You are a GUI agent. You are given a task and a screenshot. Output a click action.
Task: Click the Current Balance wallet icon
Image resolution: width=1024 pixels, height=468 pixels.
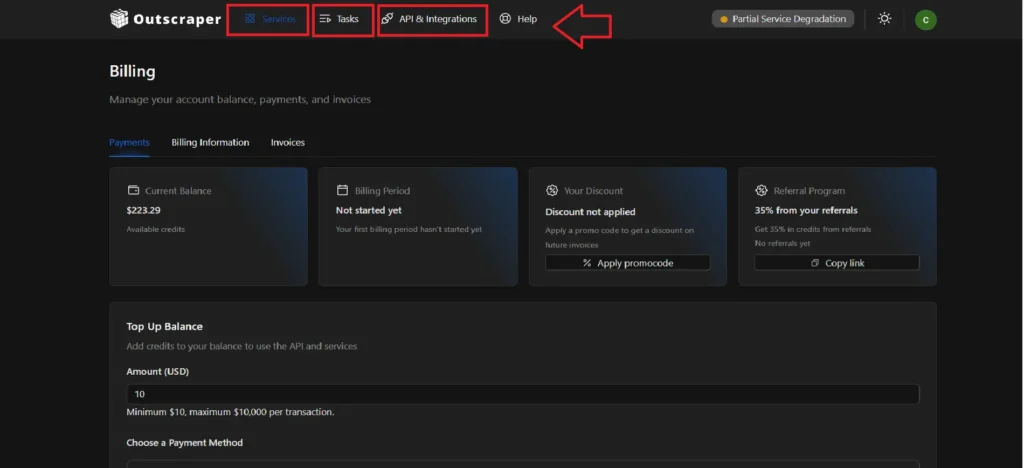[133, 190]
